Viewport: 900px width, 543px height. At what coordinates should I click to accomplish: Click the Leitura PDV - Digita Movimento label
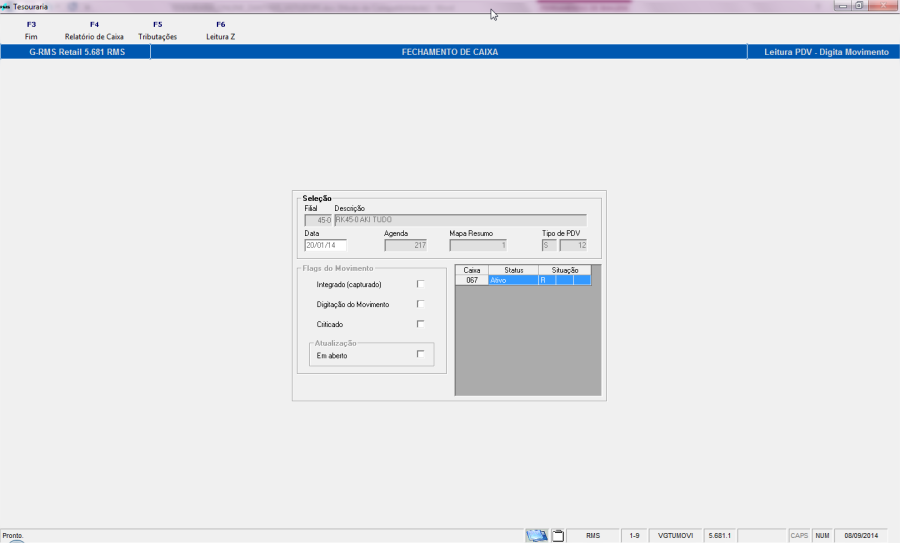click(826, 52)
